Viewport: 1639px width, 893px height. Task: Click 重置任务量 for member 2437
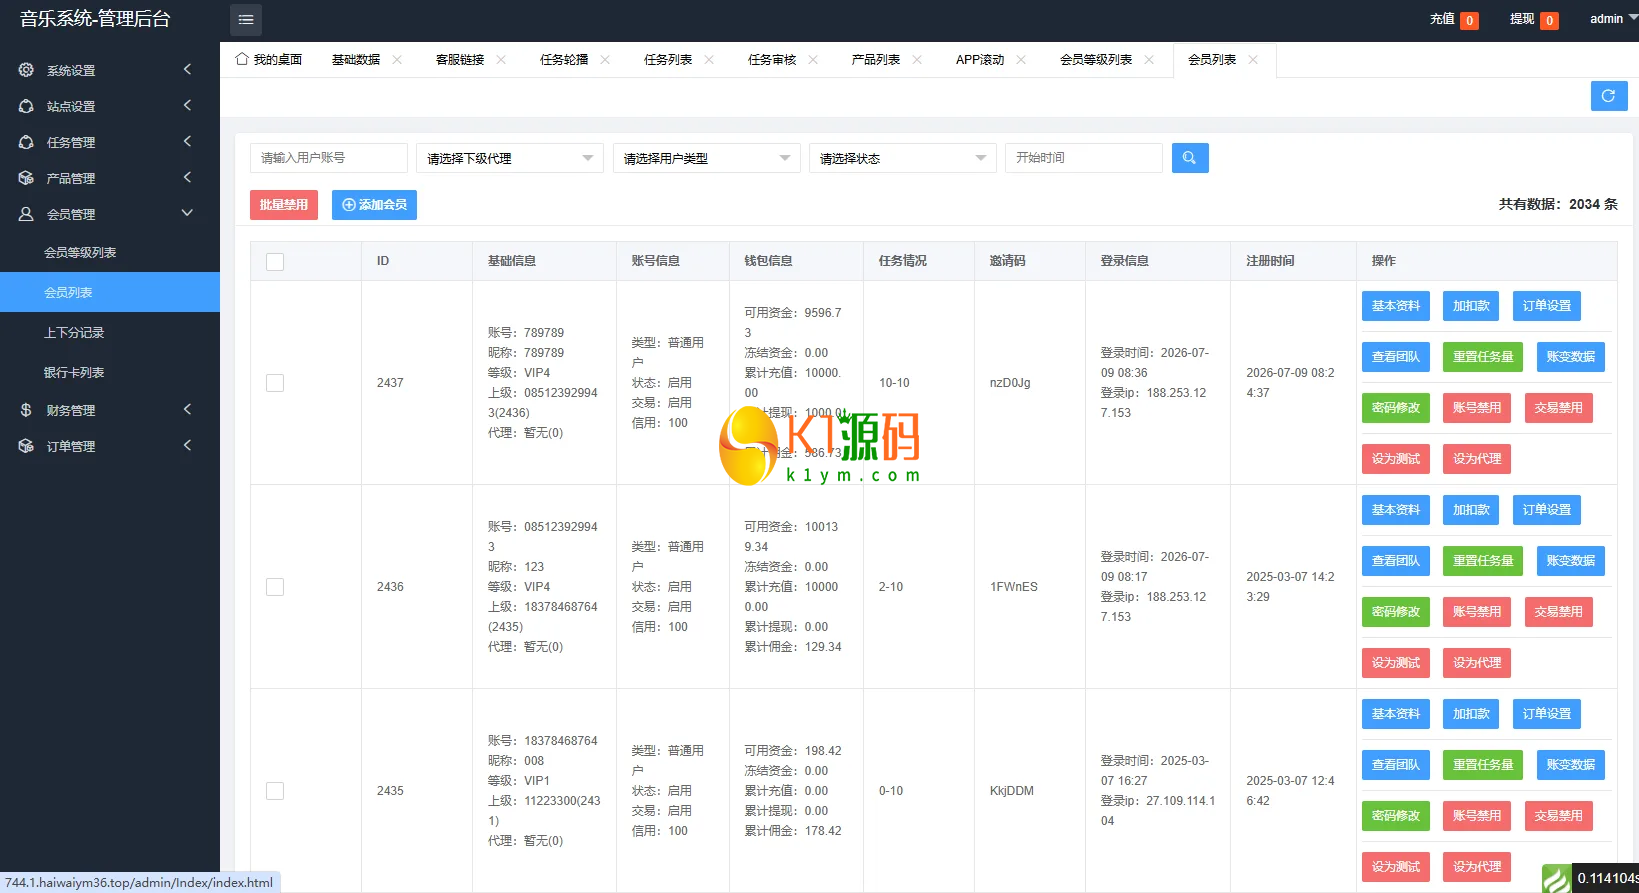1483,357
